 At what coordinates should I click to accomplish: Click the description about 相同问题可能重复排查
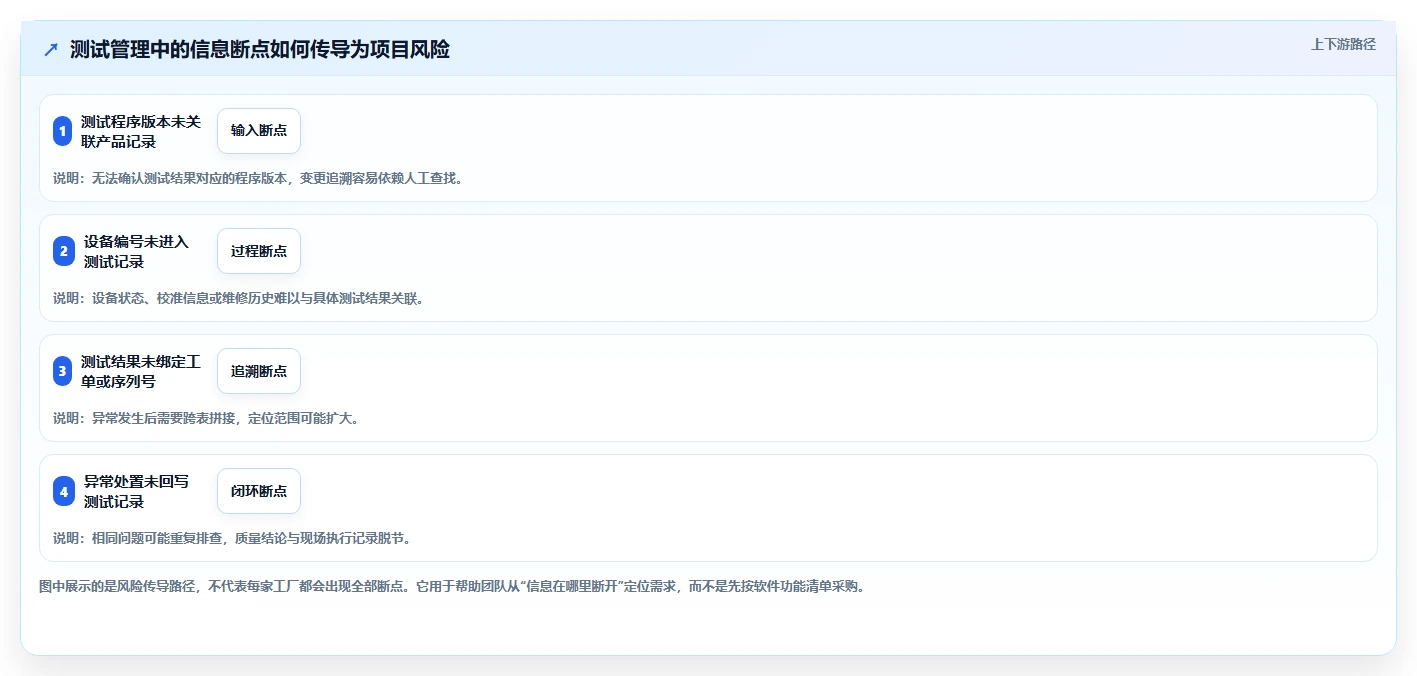232,539
